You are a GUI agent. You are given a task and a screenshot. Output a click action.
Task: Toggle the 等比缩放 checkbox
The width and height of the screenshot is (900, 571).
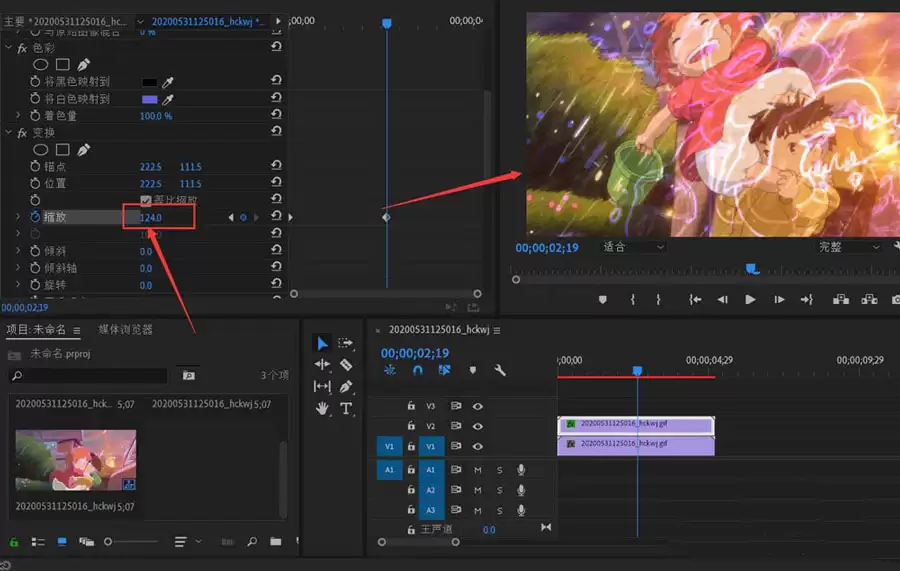click(146, 200)
